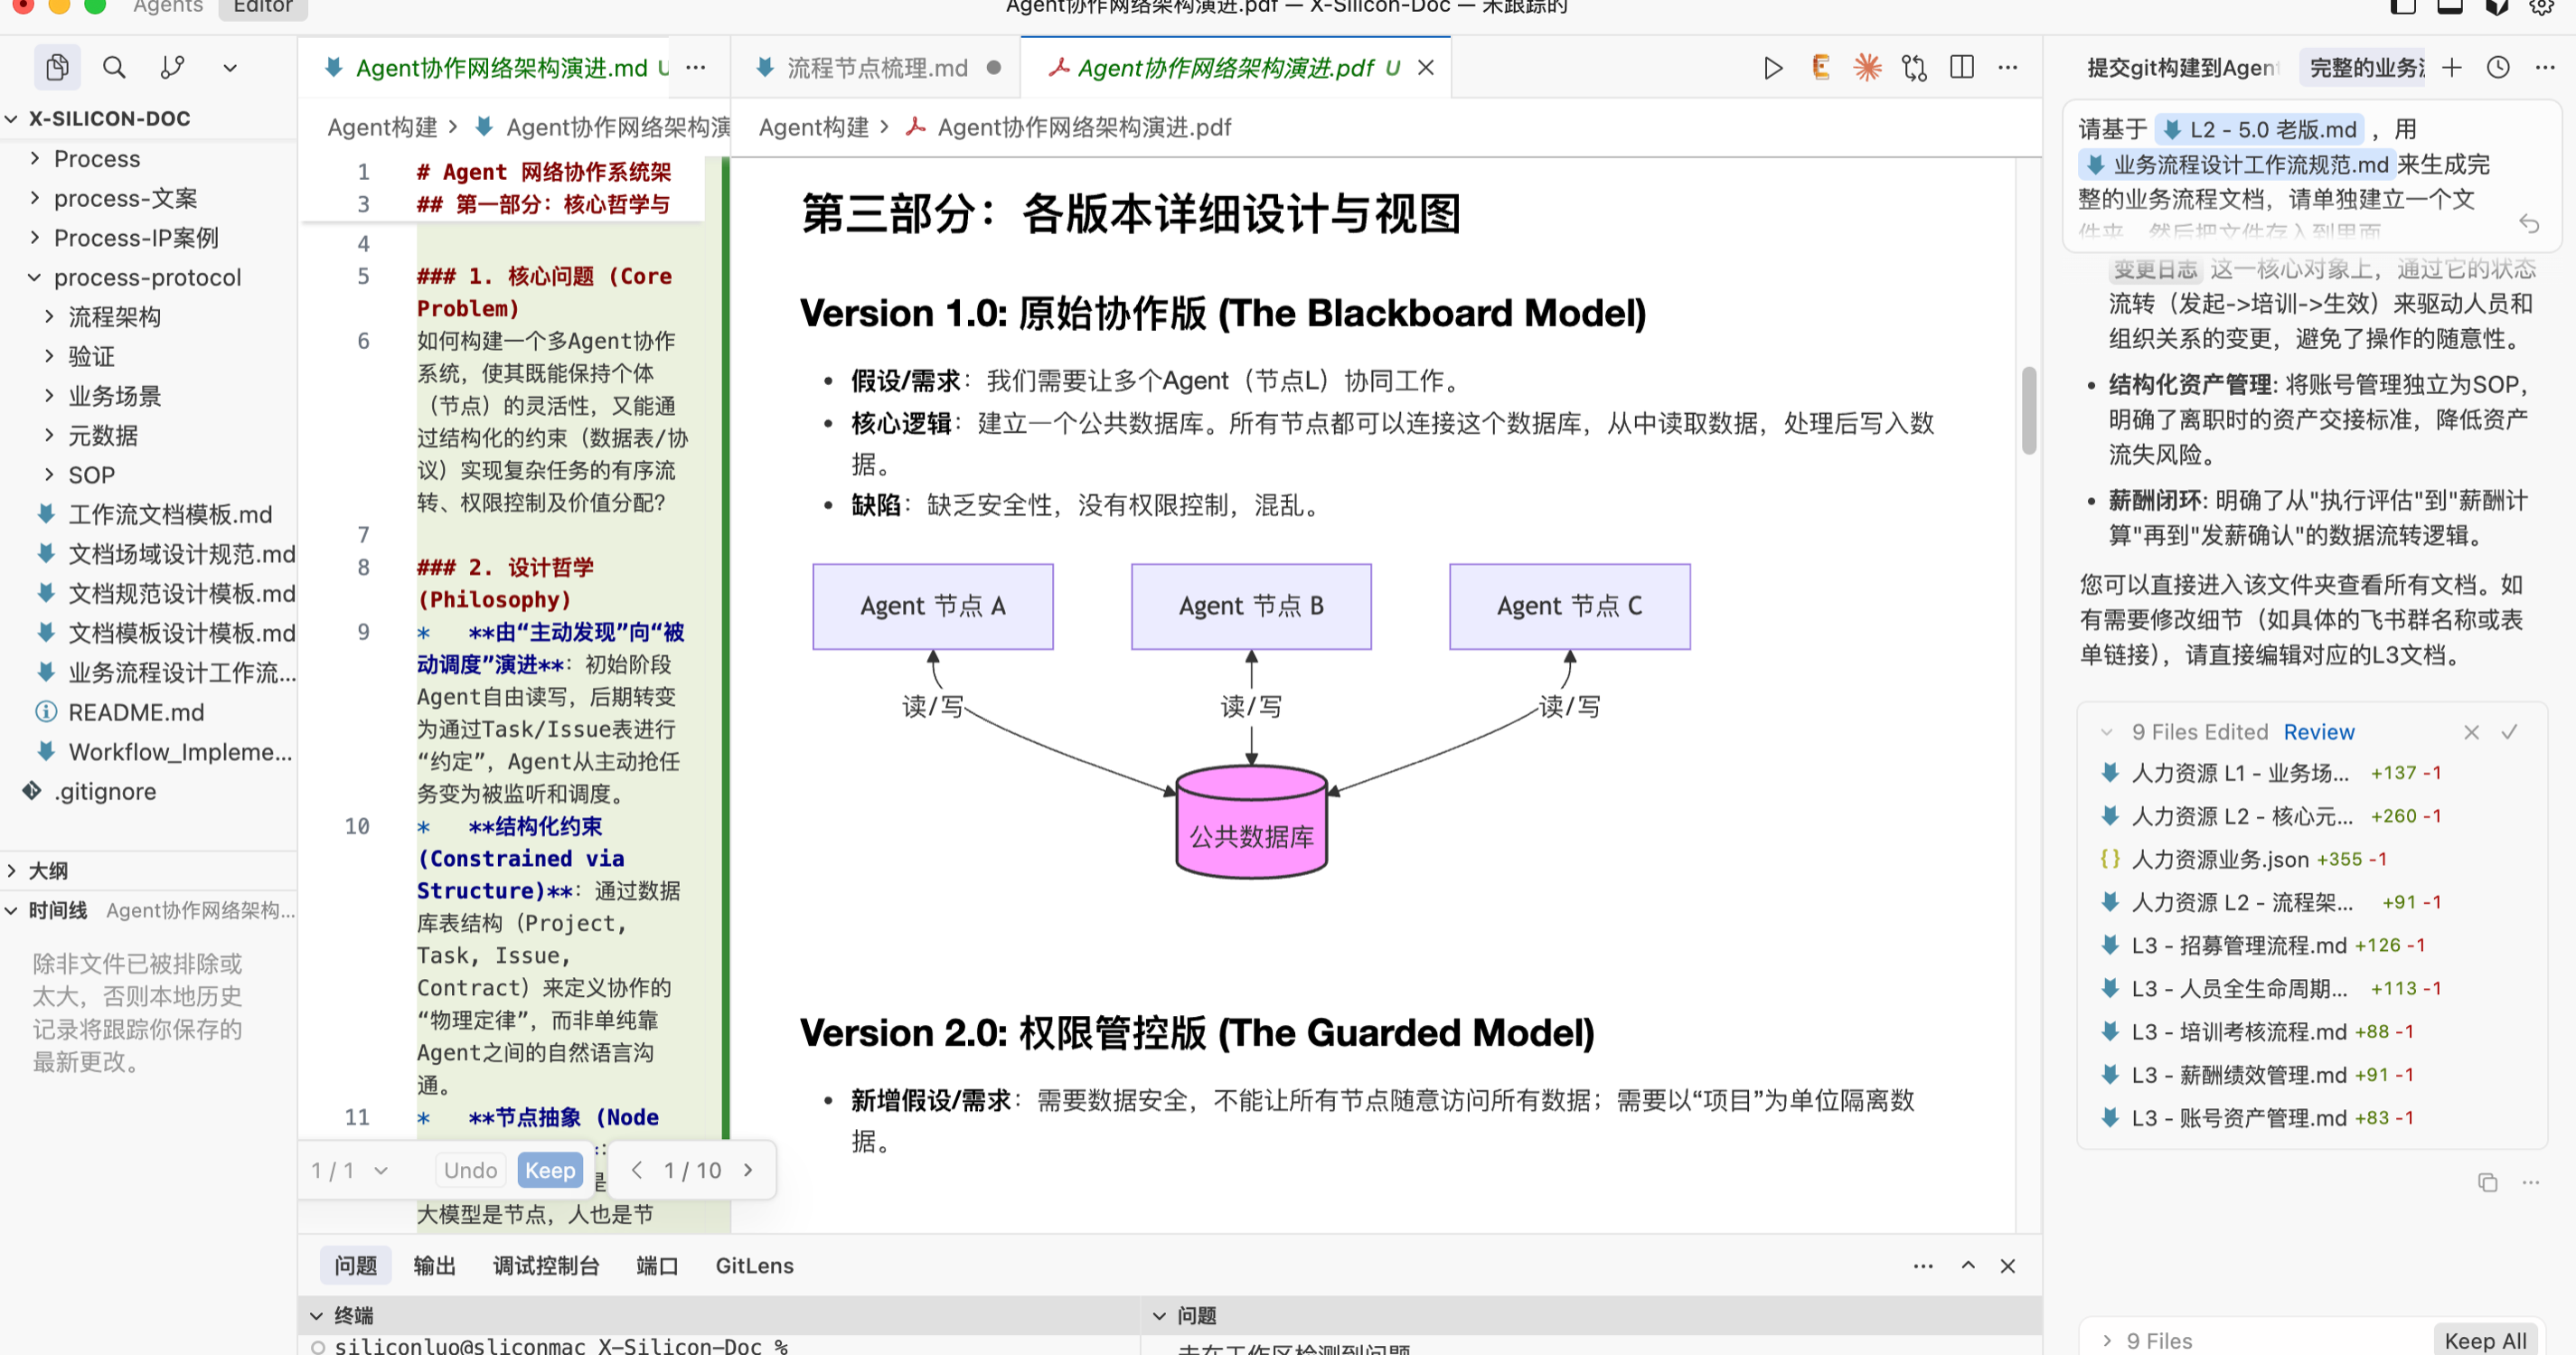Click the Run play icon
Screen dimensions: 2576x1355
point(1772,68)
